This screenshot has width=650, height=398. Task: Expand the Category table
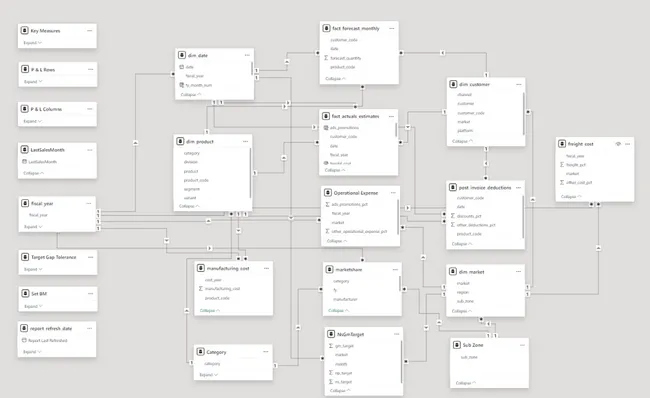[x=209, y=375]
